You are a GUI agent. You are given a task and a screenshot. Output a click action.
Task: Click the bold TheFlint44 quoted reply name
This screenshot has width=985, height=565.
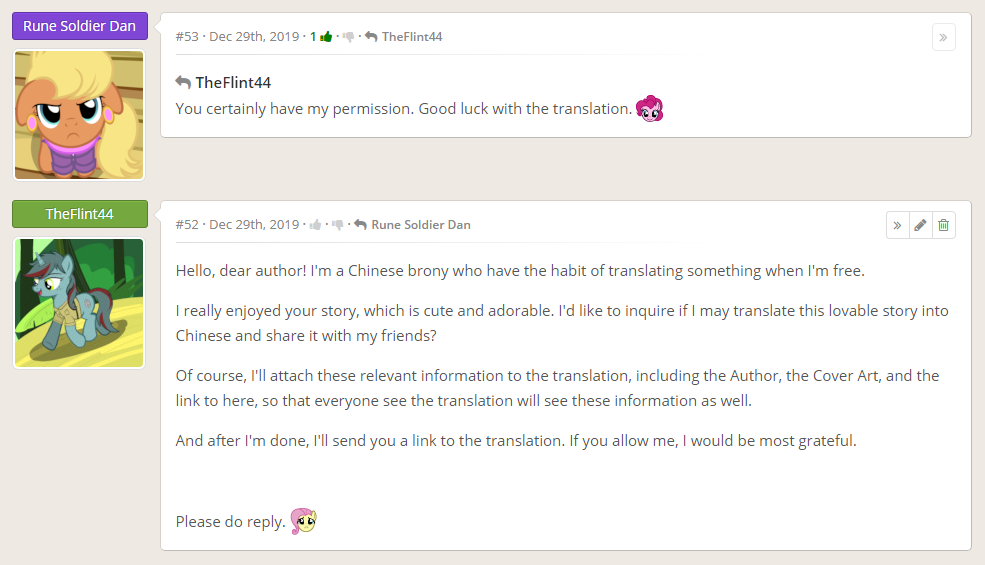pos(233,82)
